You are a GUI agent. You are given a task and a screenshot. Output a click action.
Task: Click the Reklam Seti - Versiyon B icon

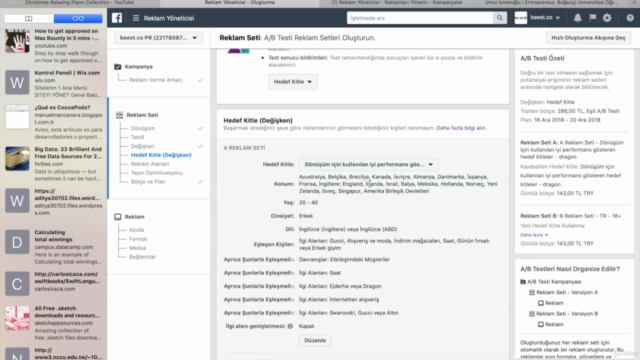coord(532,313)
